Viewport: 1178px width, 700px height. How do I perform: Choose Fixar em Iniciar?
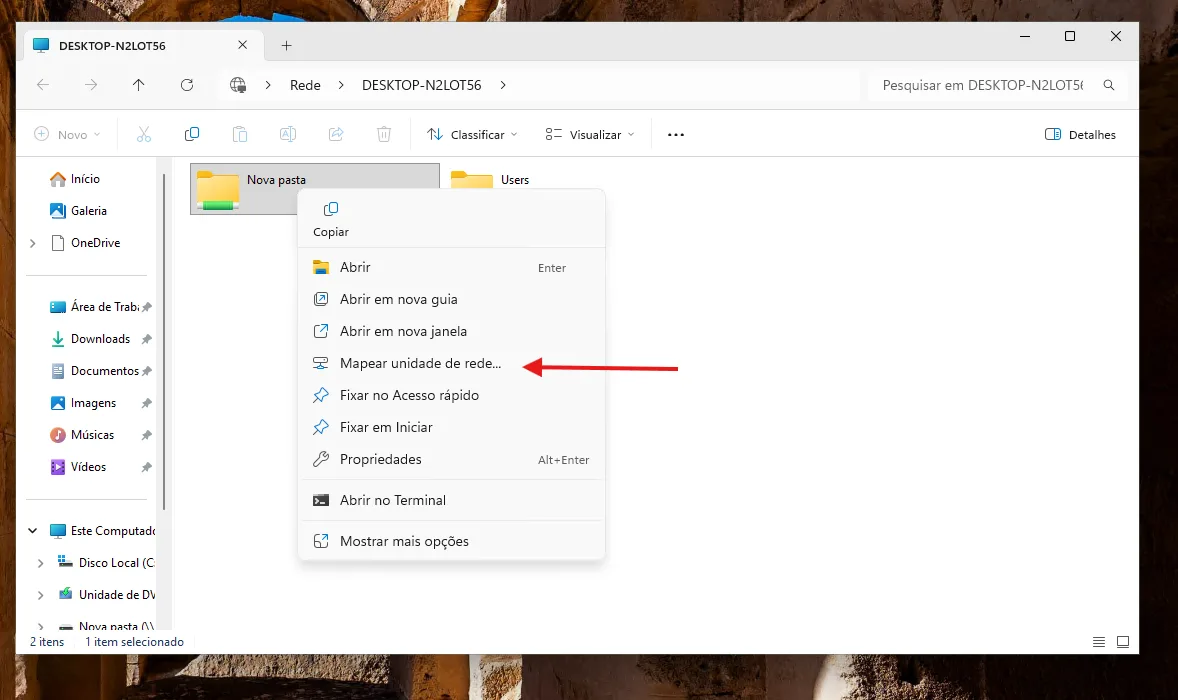pyautogui.click(x=453, y=427)
